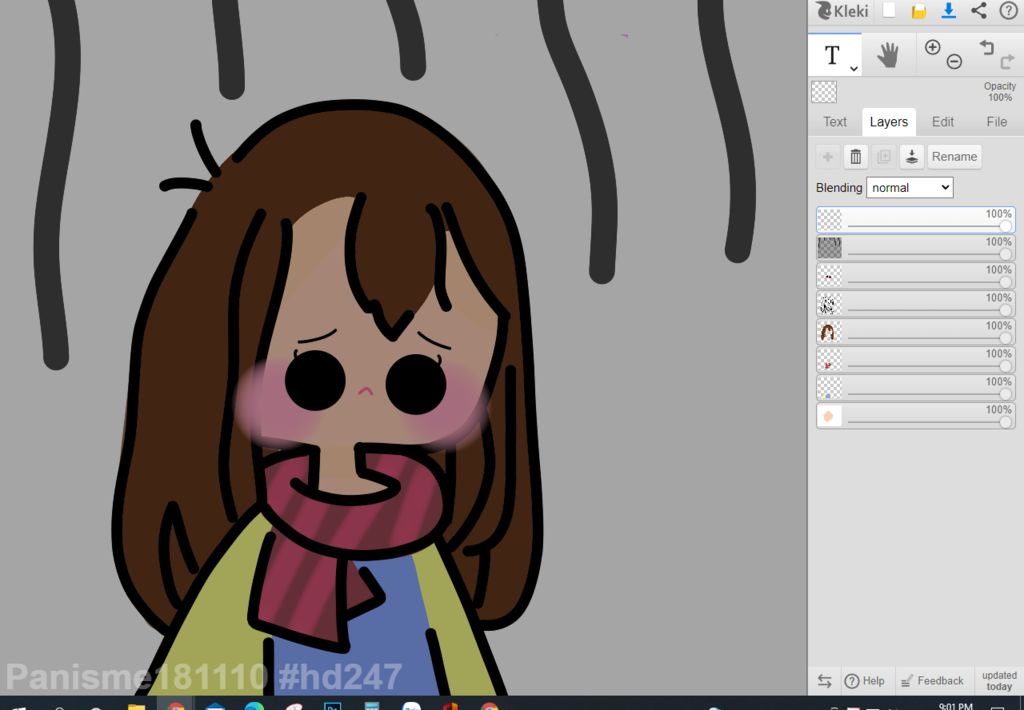1024x710 pixels.
Task: Save image with blue download arrow
Action: pos(948,10)
